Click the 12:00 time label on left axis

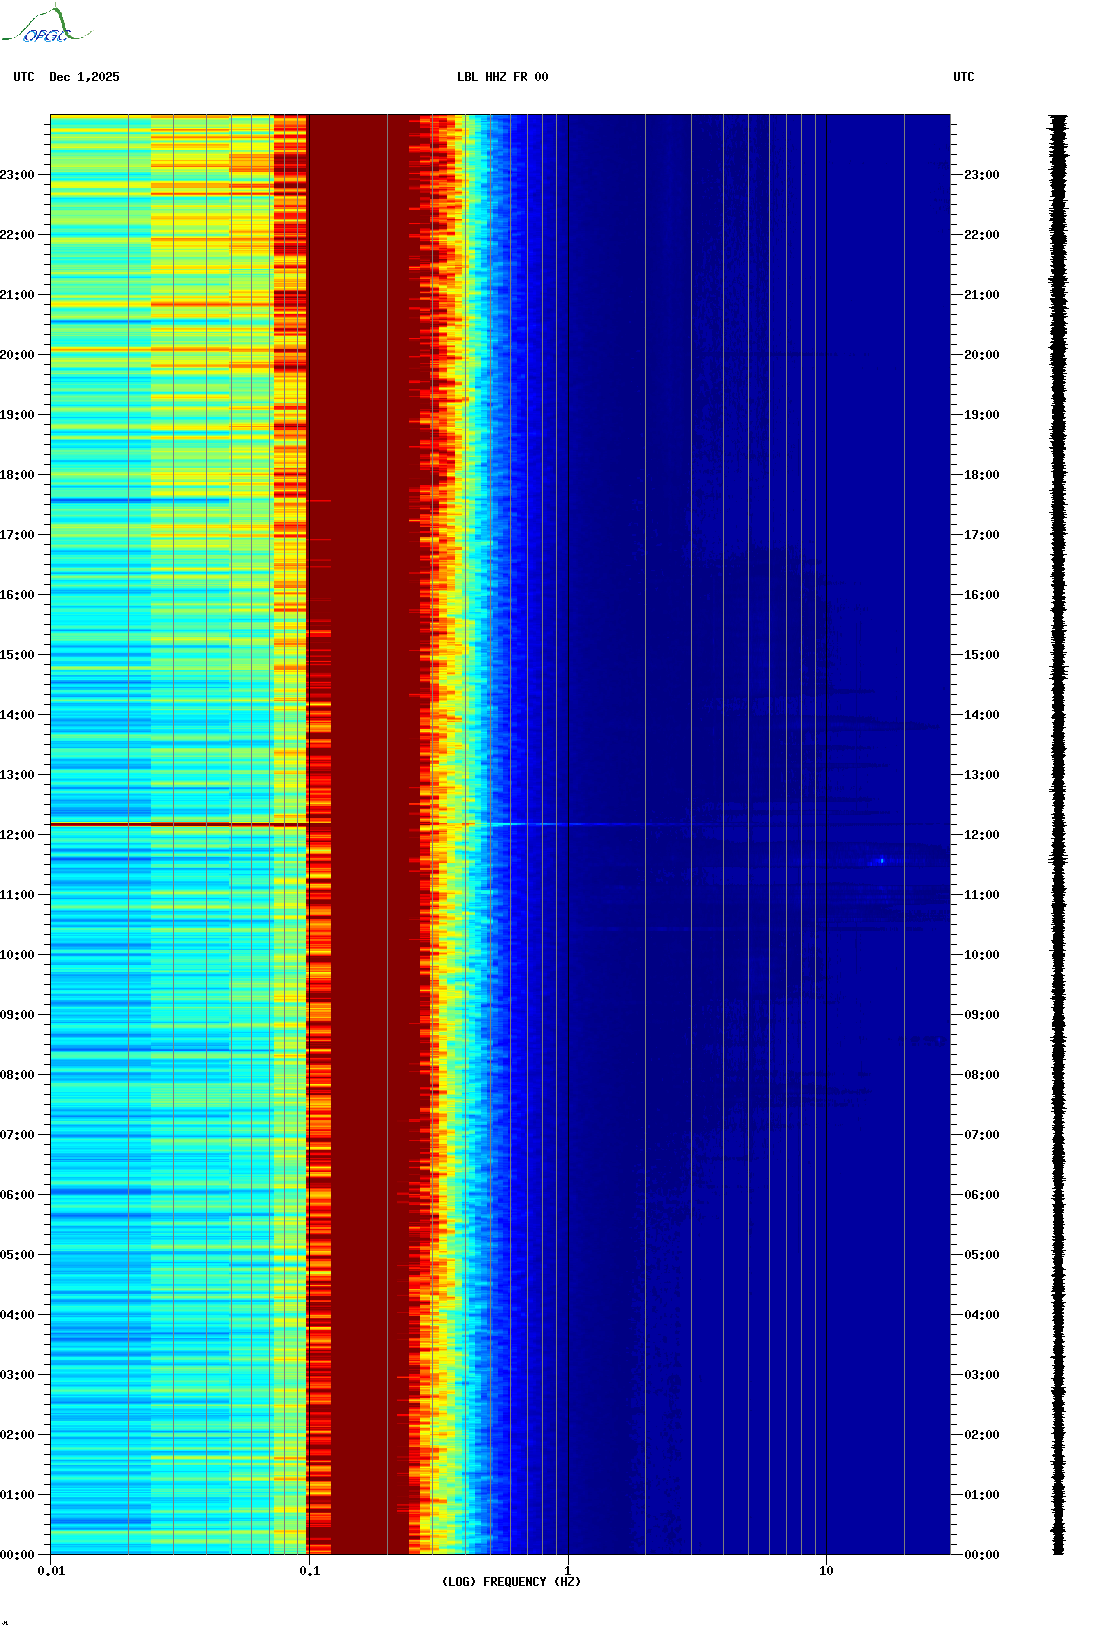(x=18, y=835)
